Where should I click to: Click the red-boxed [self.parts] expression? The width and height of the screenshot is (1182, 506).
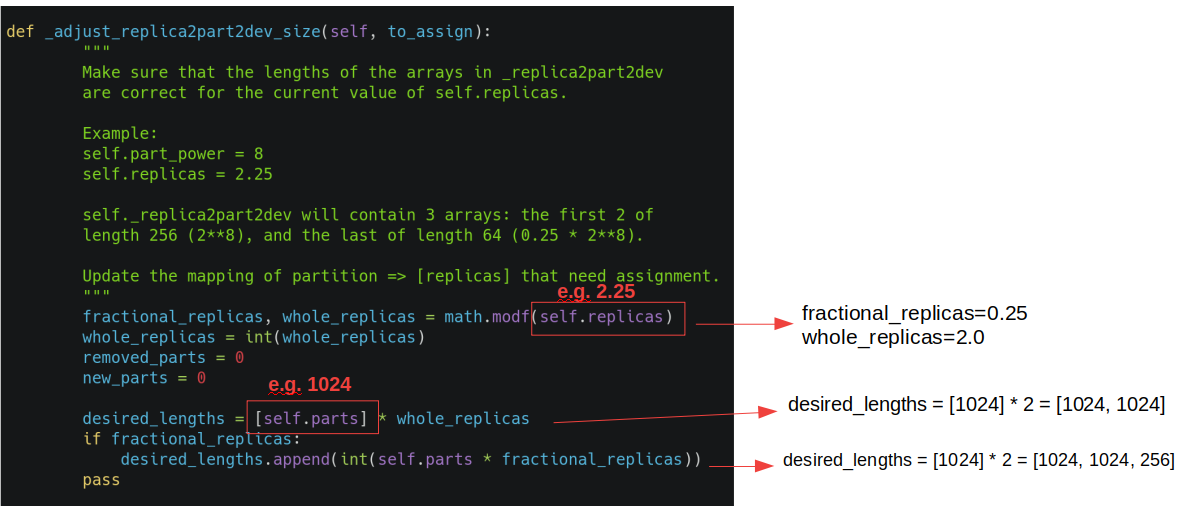pos(311,418)
